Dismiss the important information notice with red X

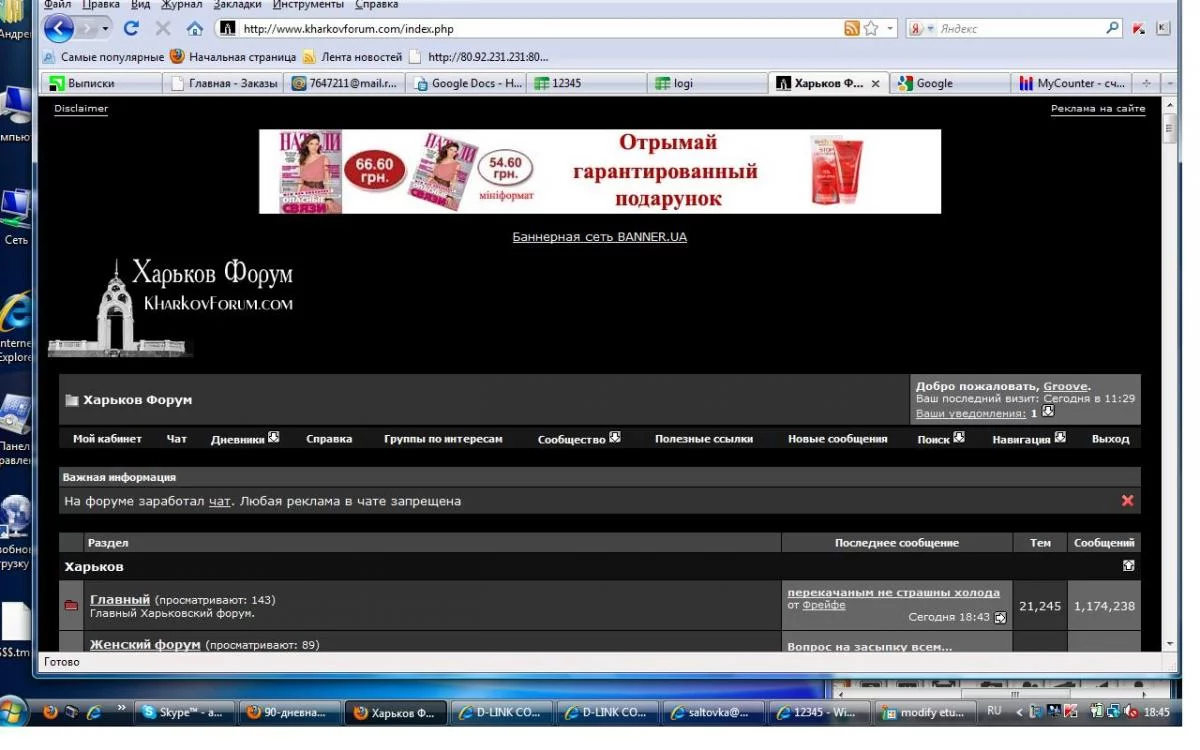(x=1127, y=500)
